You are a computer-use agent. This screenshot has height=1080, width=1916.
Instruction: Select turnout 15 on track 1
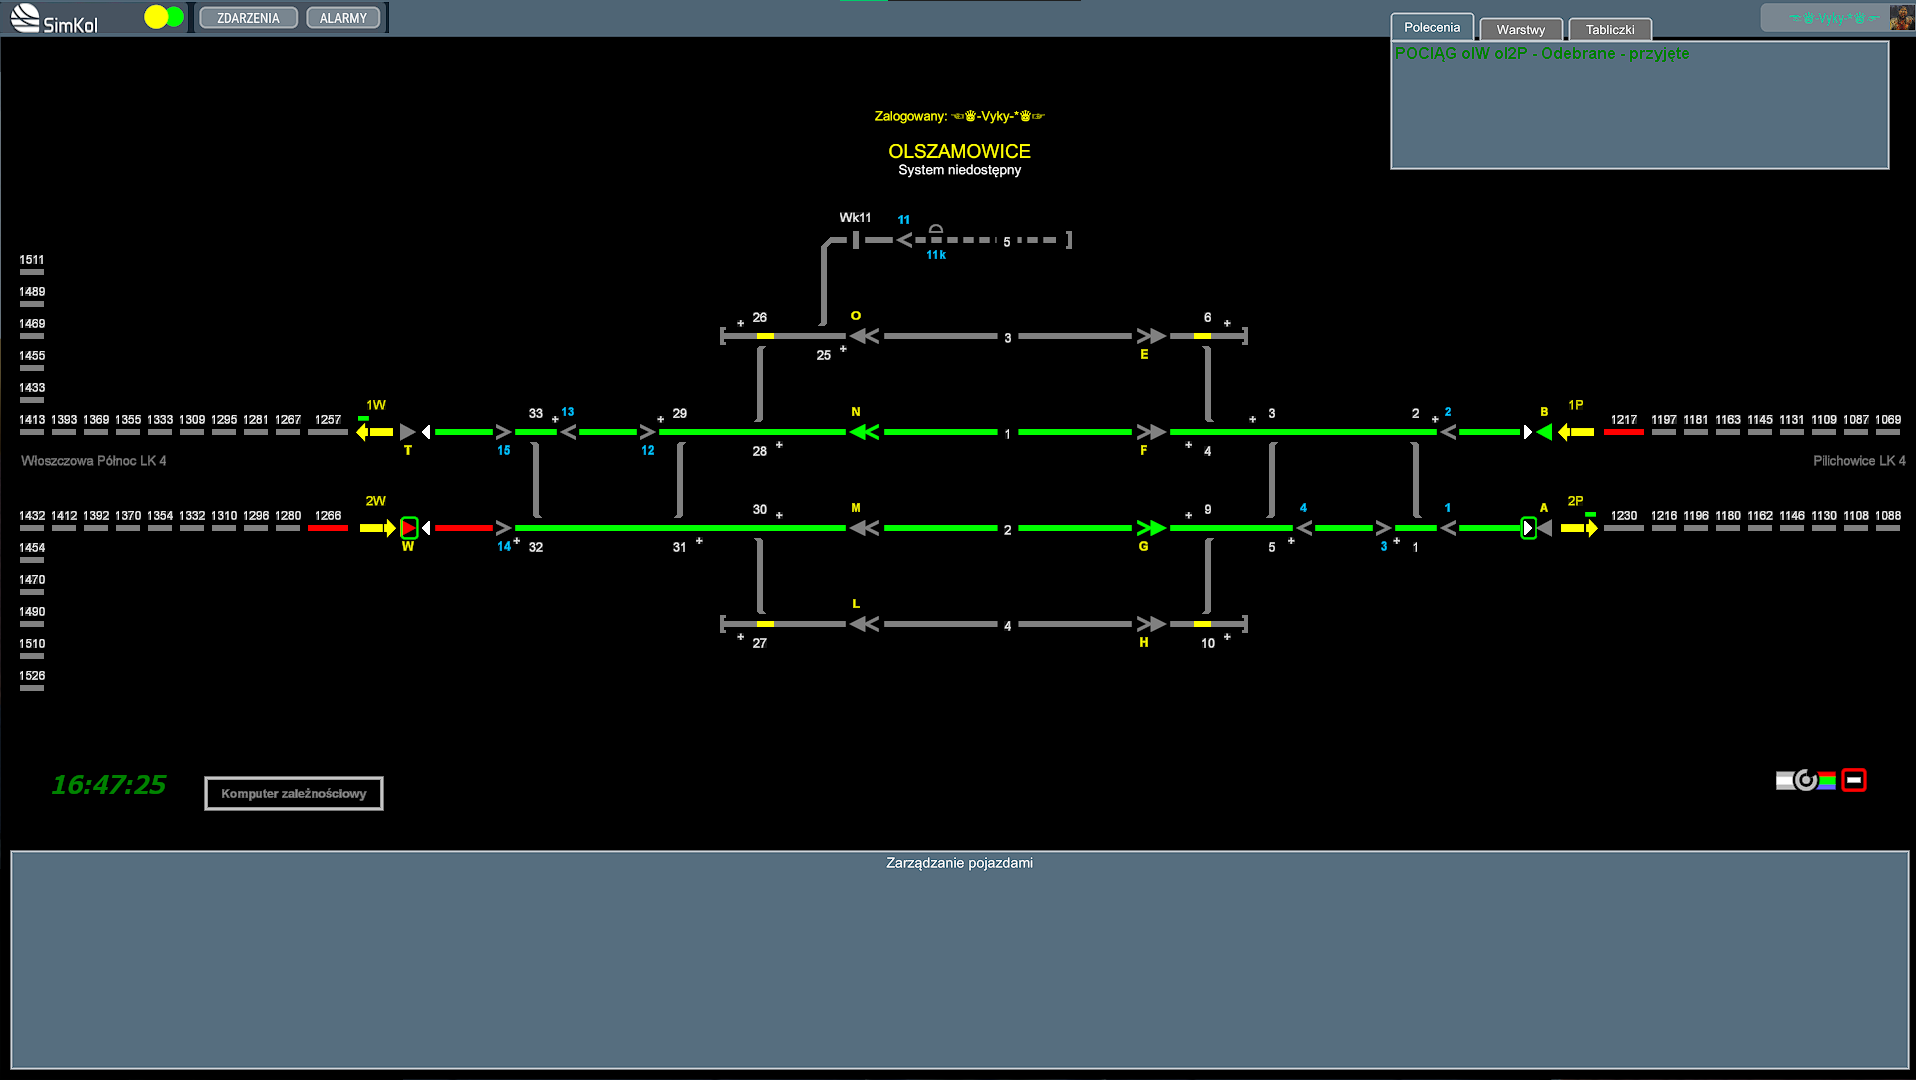503,432
